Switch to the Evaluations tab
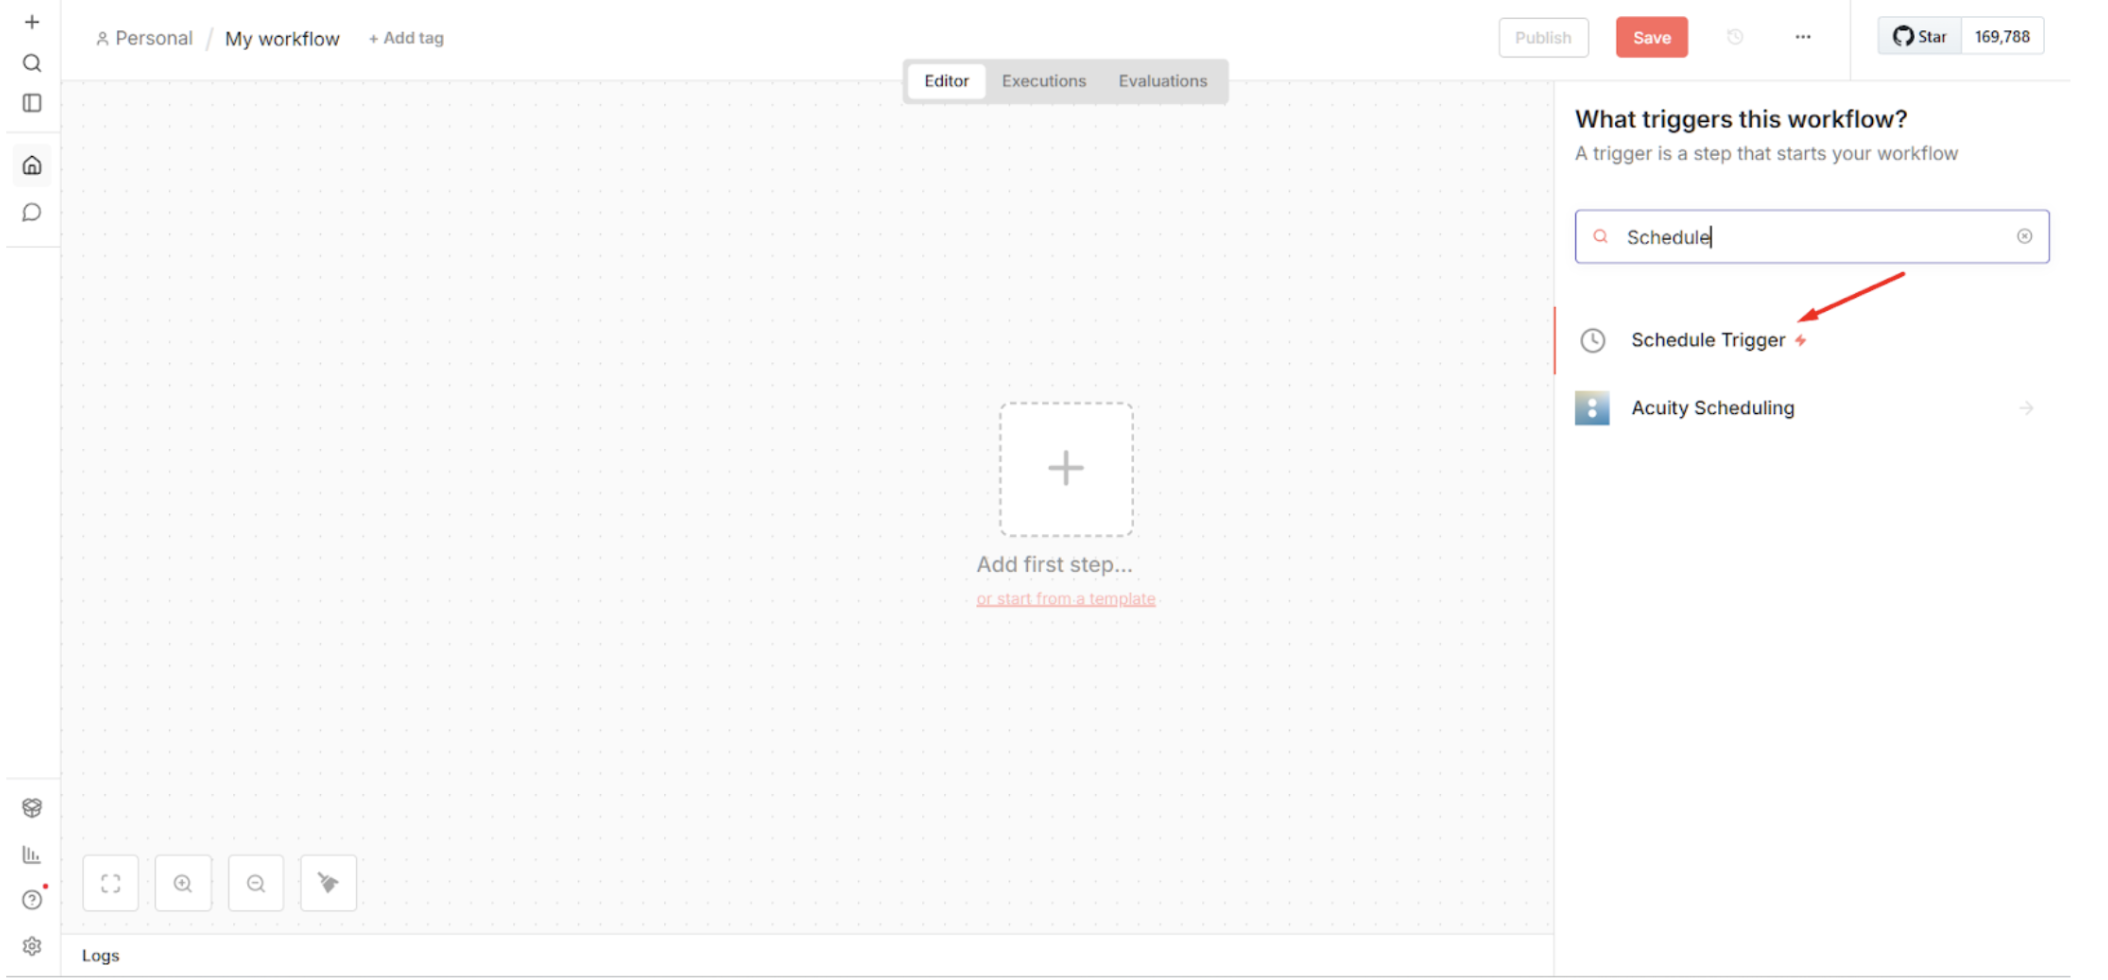Viewport: 2108px width, 980px height. (x=1162, y=81)
